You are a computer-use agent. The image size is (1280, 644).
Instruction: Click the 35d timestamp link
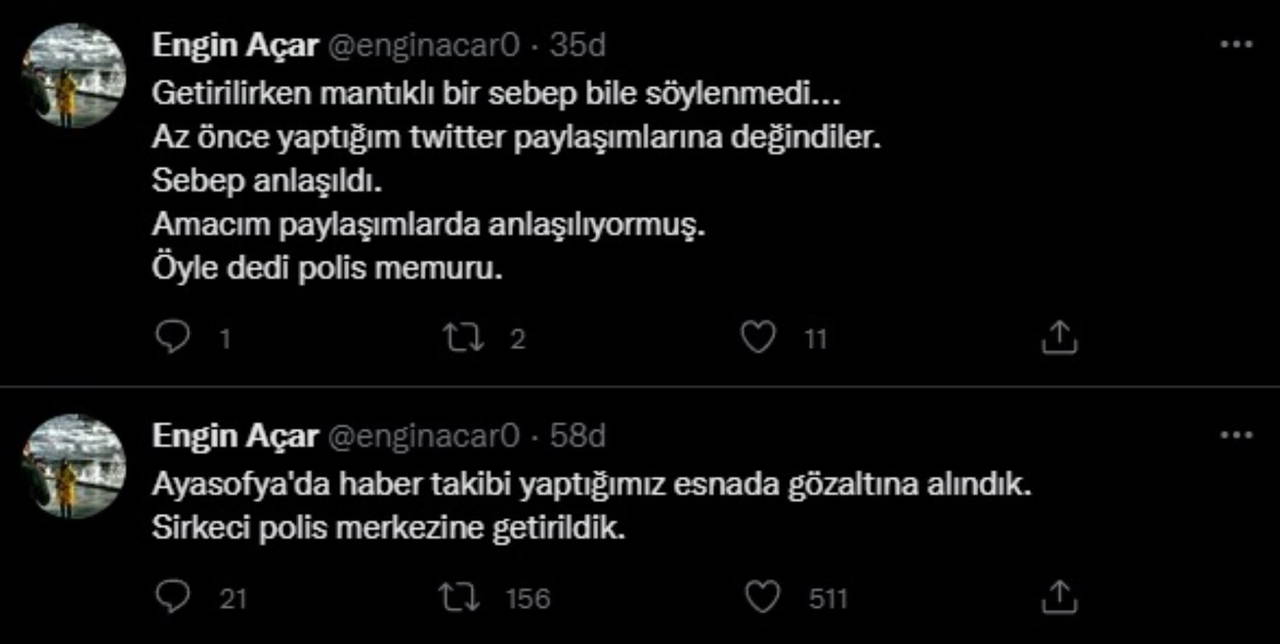[x=578, y=45]
